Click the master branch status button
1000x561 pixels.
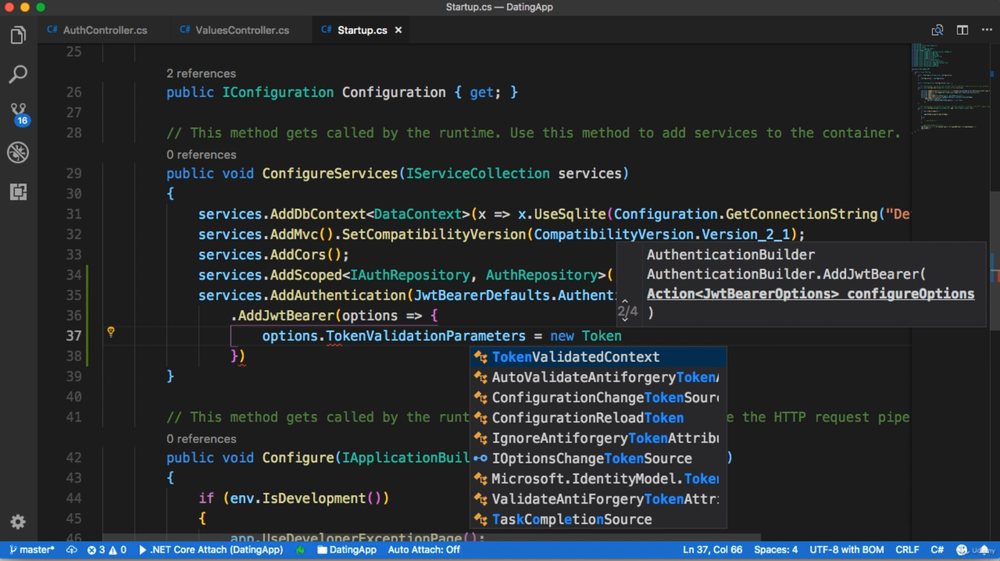[x=32, y=550]
